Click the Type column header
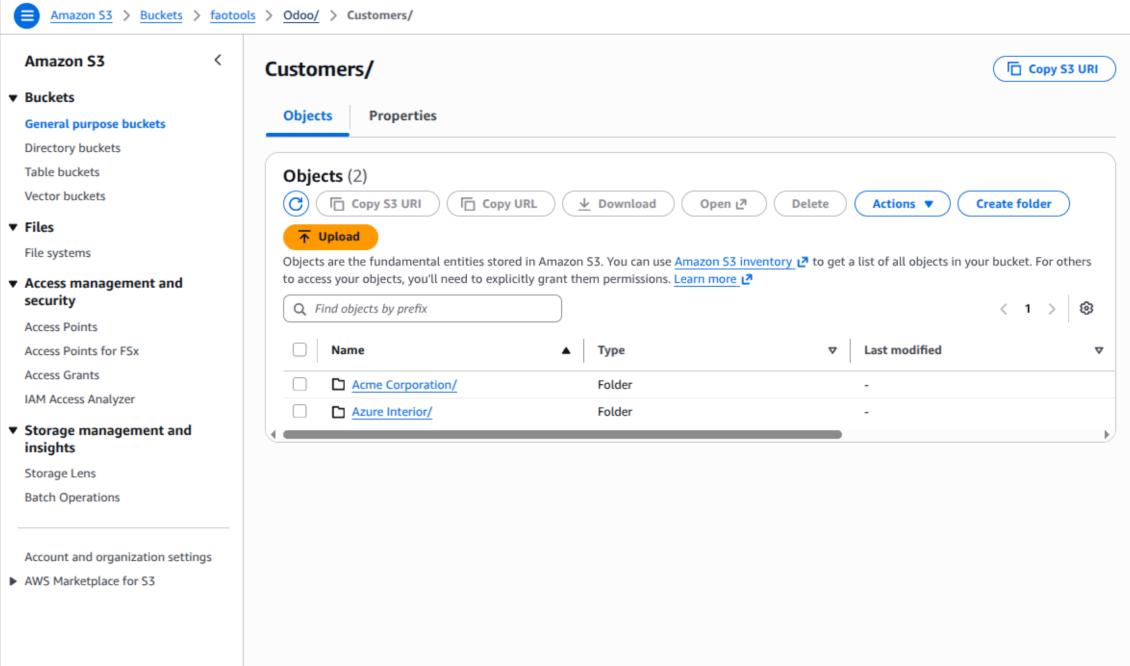This screenshot has width=1130, height=666. 611,350
